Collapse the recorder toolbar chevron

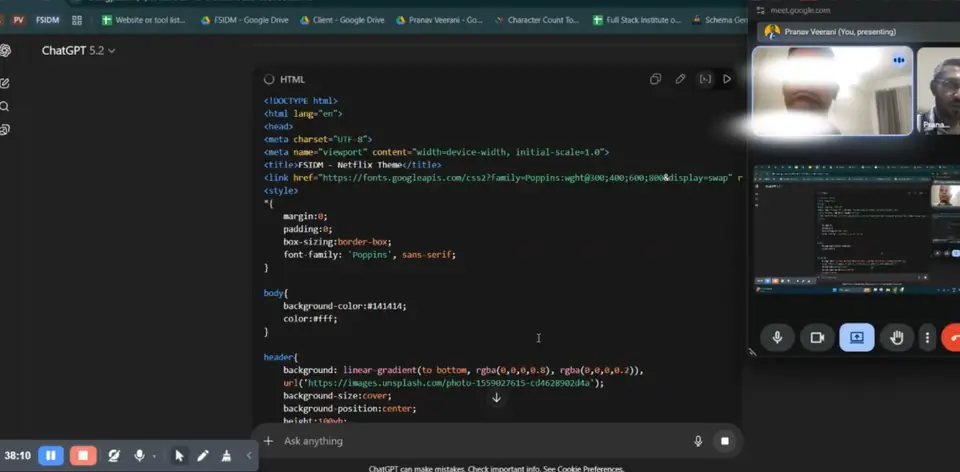tap(249, 455)
